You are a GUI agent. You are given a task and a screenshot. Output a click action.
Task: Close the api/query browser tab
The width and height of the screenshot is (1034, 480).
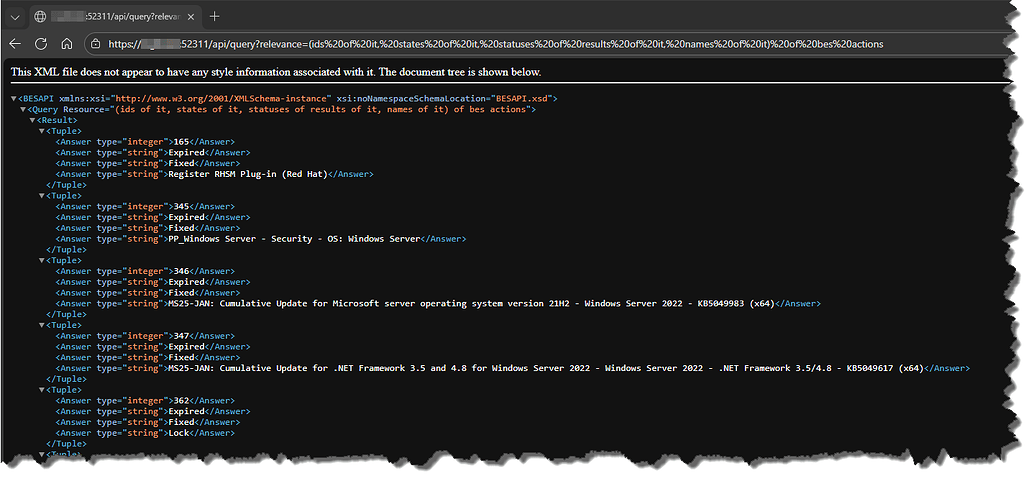pyautogui.click(x=189, y=16)
